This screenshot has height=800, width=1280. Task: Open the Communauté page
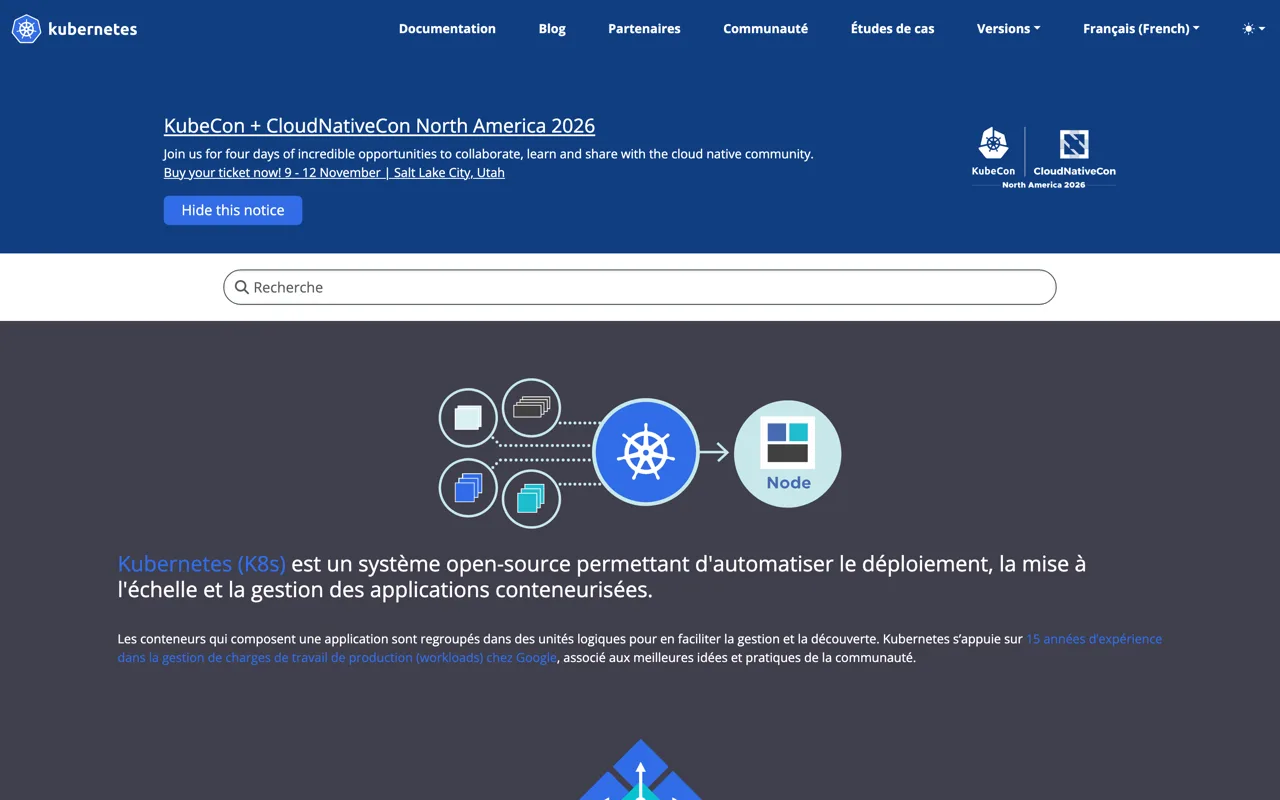765,29
